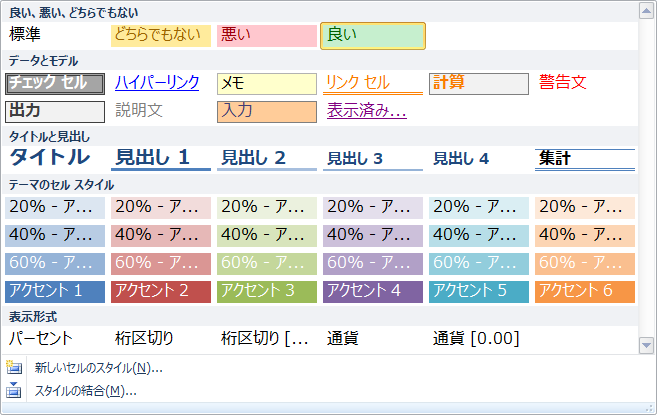657x415 pixels.
Task: Choose the メモ cell style
Action: tap(267, 83)
